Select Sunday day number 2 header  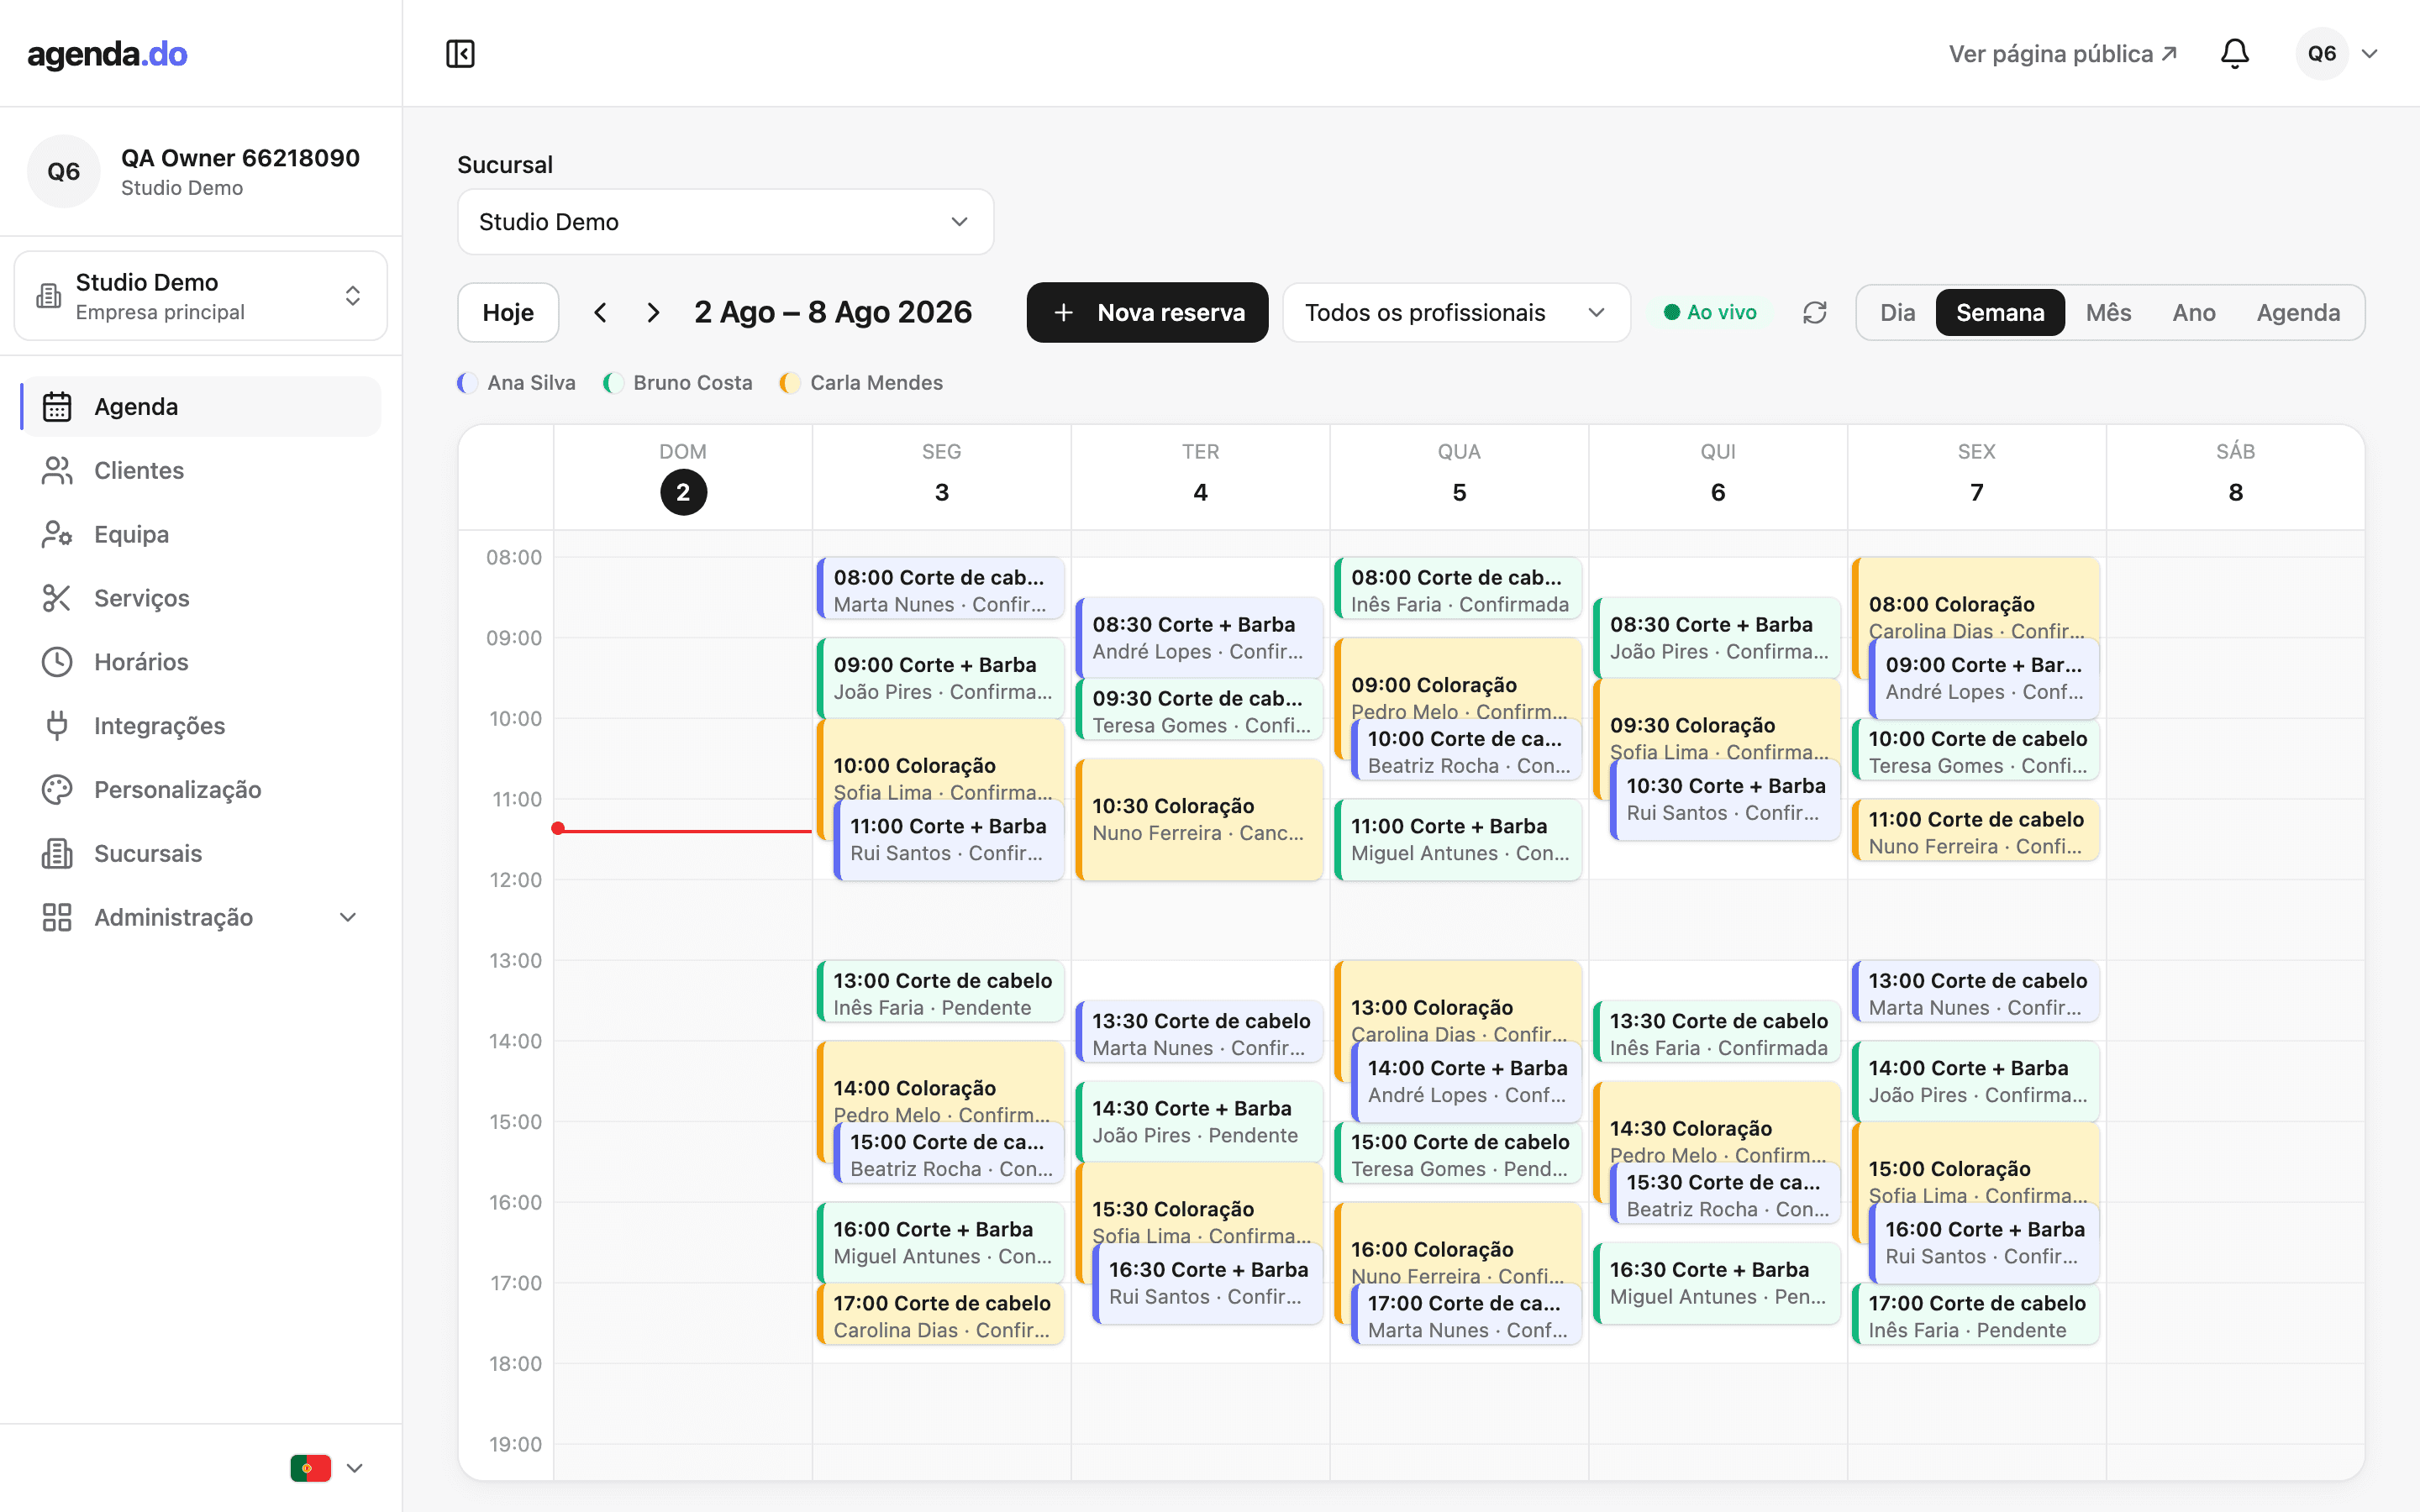click(683, 492)
